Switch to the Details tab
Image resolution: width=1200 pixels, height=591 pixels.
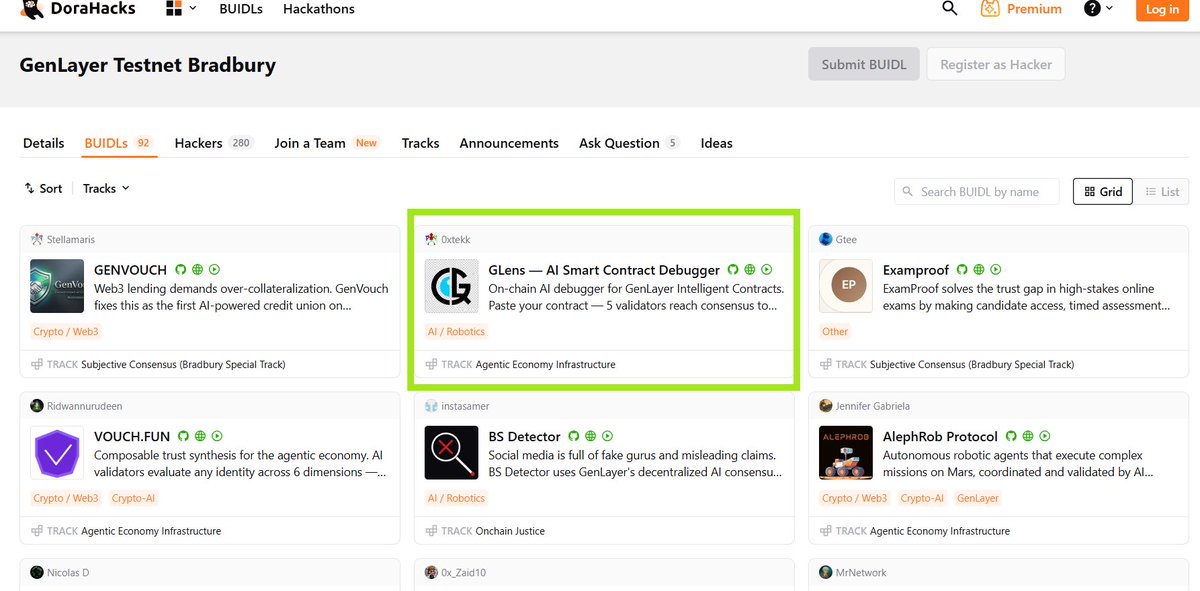tap(43, 143)
